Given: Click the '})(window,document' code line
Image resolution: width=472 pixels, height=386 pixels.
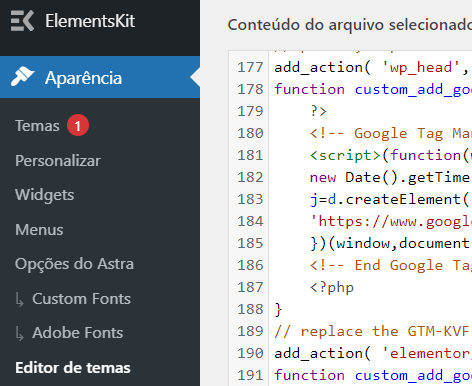Looking at the screenshot, I should (390, 243).
